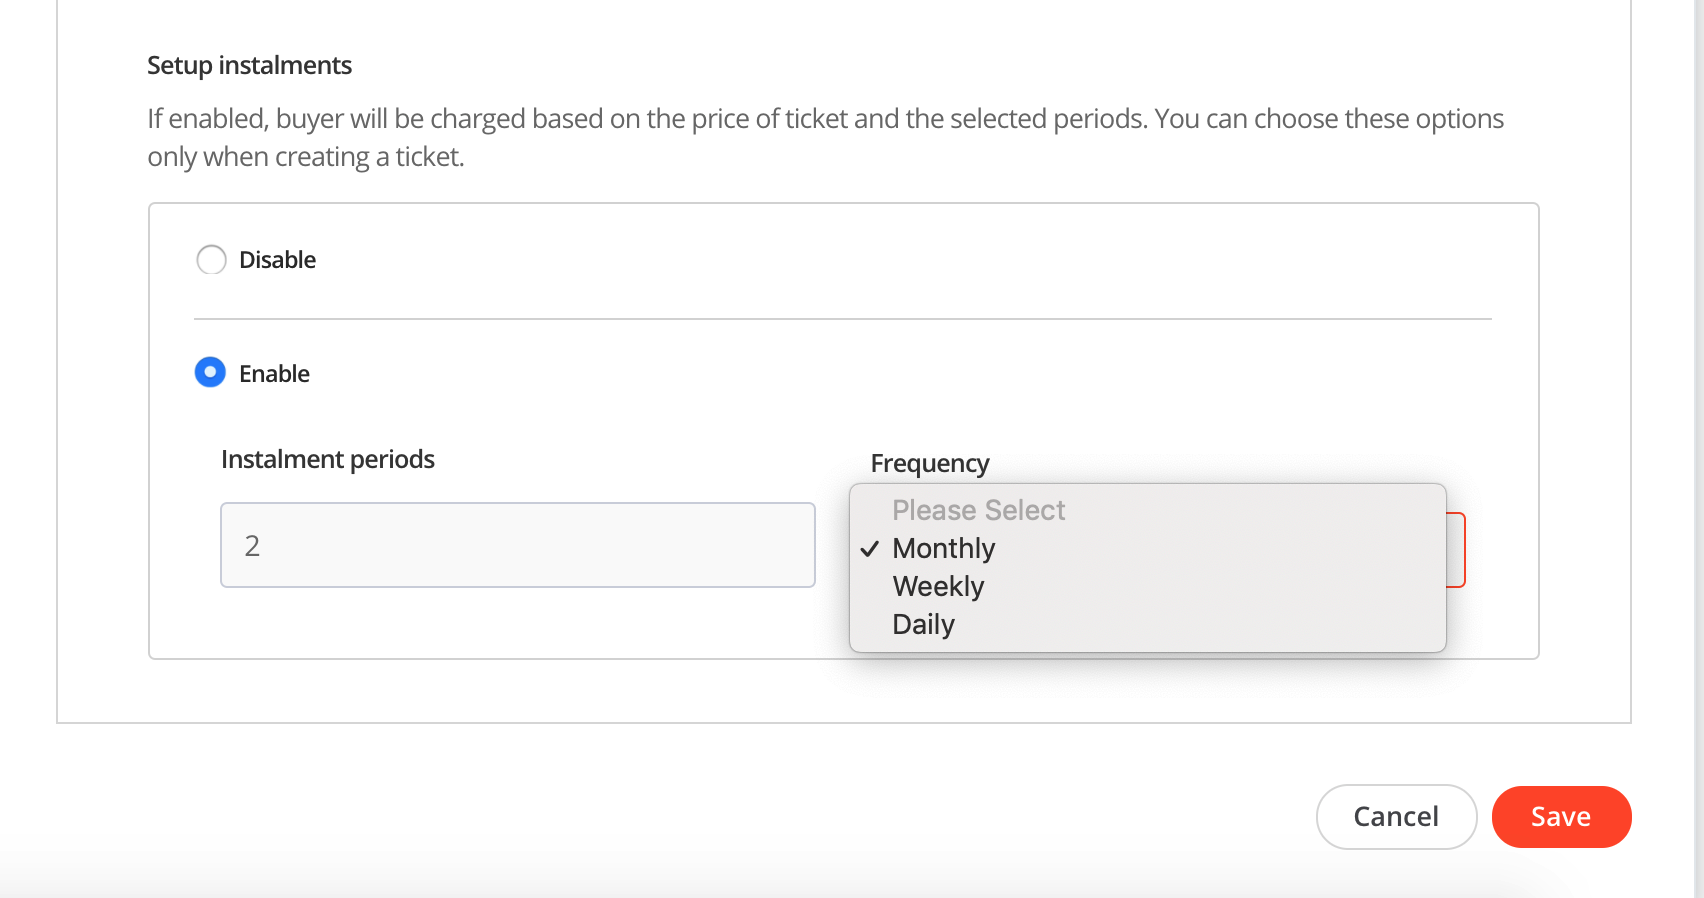
Task: Click the vertical scrollbar at the right edge
Action: [1699, 449]
